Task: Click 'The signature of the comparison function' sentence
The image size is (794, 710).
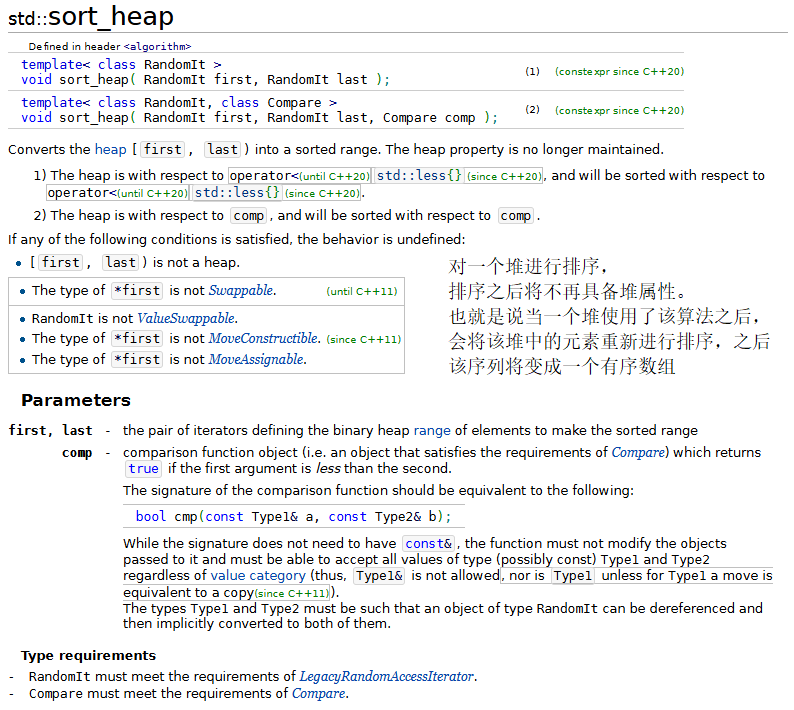Action: pyautogui.click(x=378, y=490)
